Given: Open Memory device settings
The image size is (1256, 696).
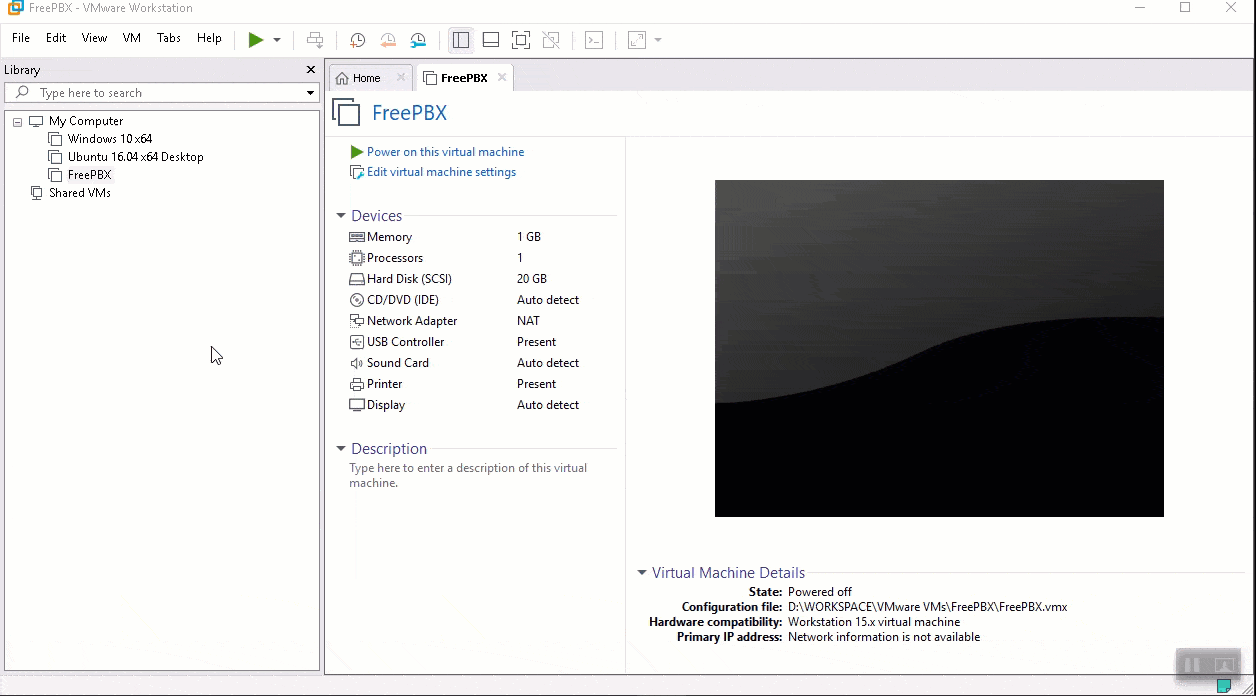Looking at the screenshot, I should (x=389, y=237).
